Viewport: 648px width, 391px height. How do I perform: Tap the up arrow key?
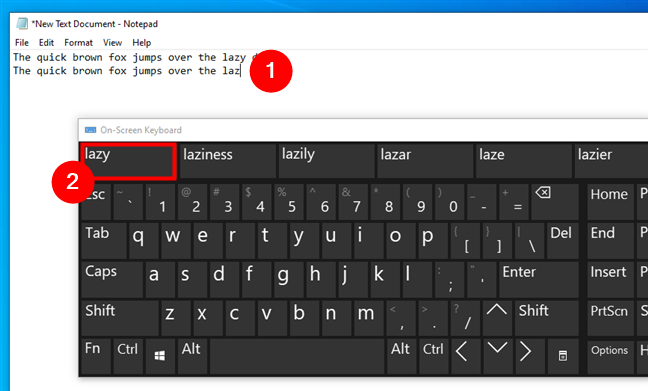(497, 318)
